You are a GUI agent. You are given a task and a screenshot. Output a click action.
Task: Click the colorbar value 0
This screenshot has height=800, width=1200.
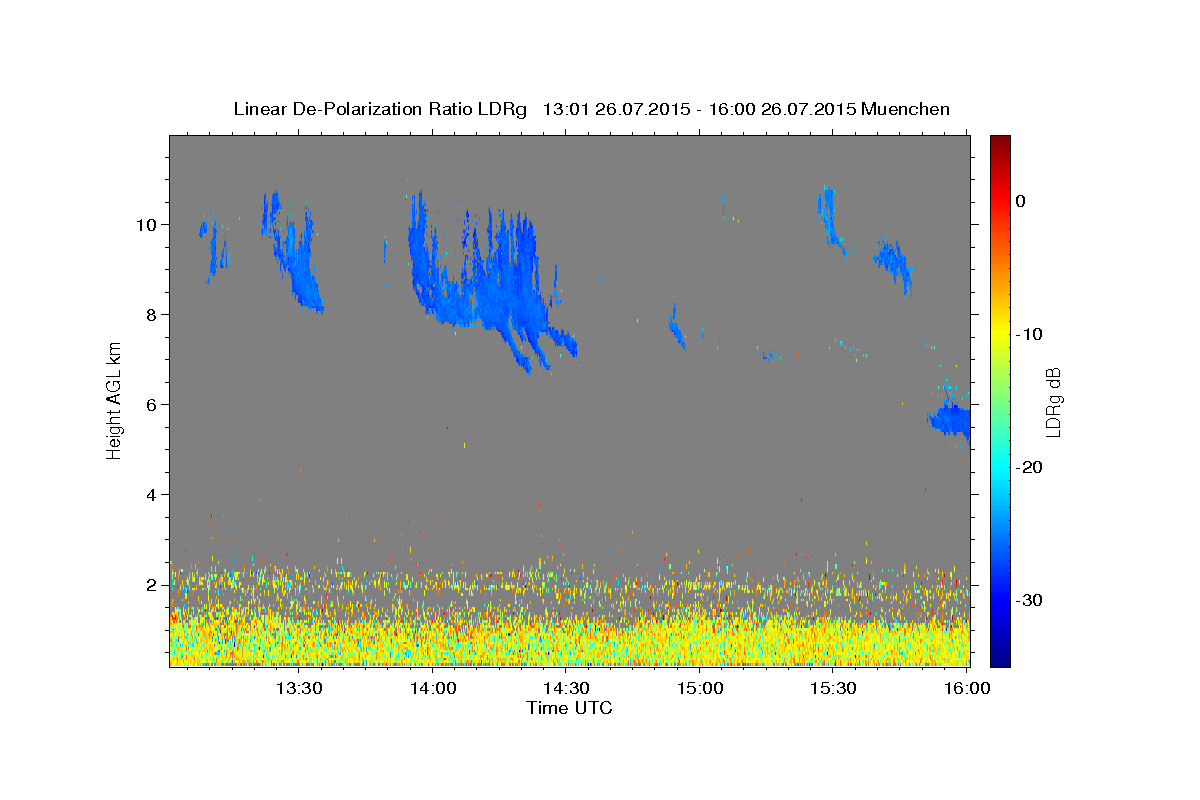(1021, 201)
